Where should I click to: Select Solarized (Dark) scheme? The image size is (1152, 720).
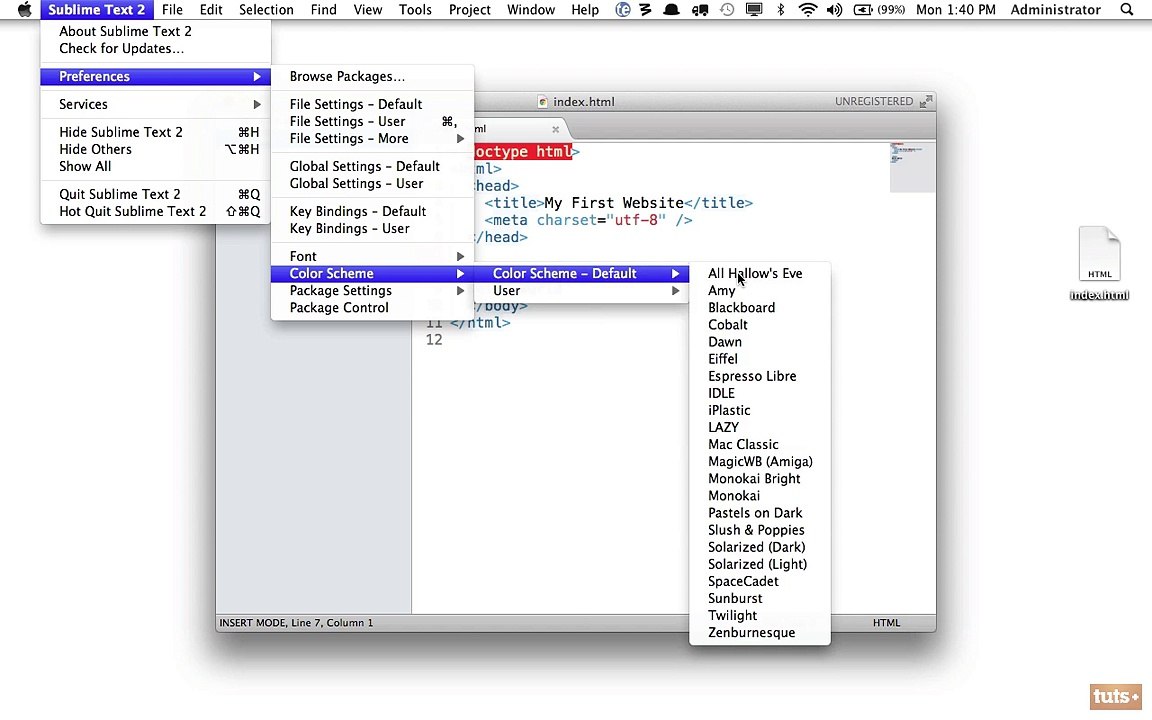point(760,547)
